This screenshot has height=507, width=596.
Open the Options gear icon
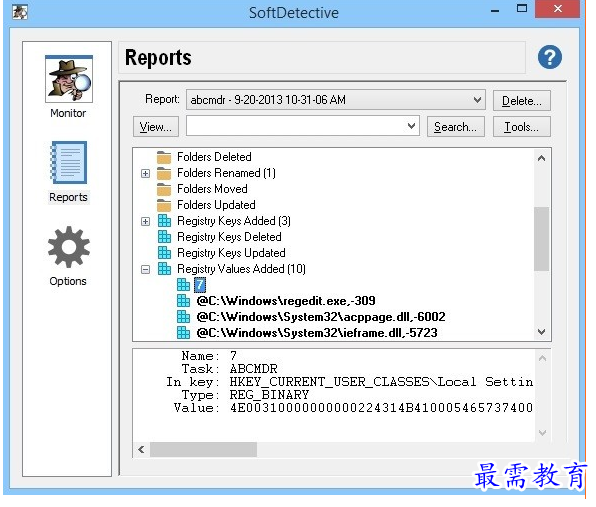(69, 247)
